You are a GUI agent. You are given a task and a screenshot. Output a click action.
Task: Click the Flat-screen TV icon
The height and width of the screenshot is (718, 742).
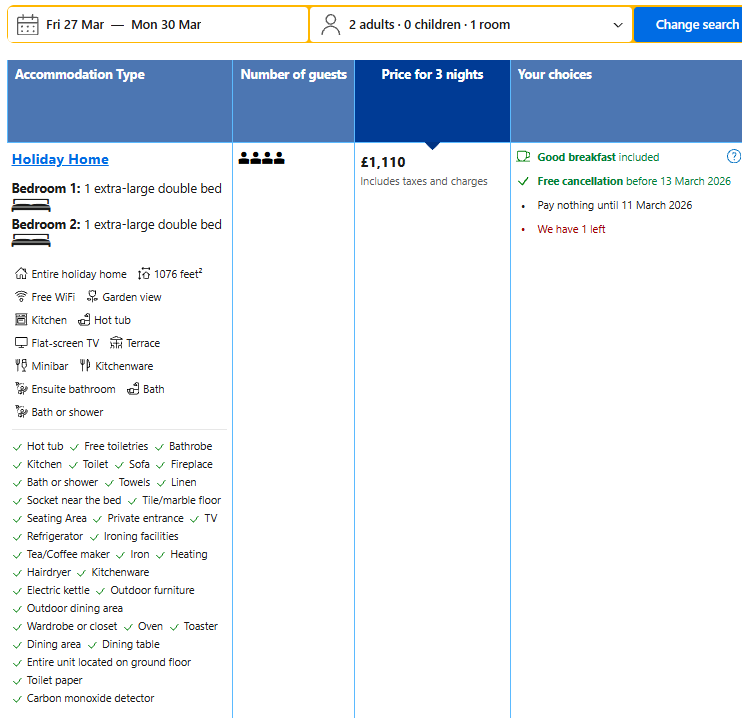pyautogui.click(x=21, y=343)
